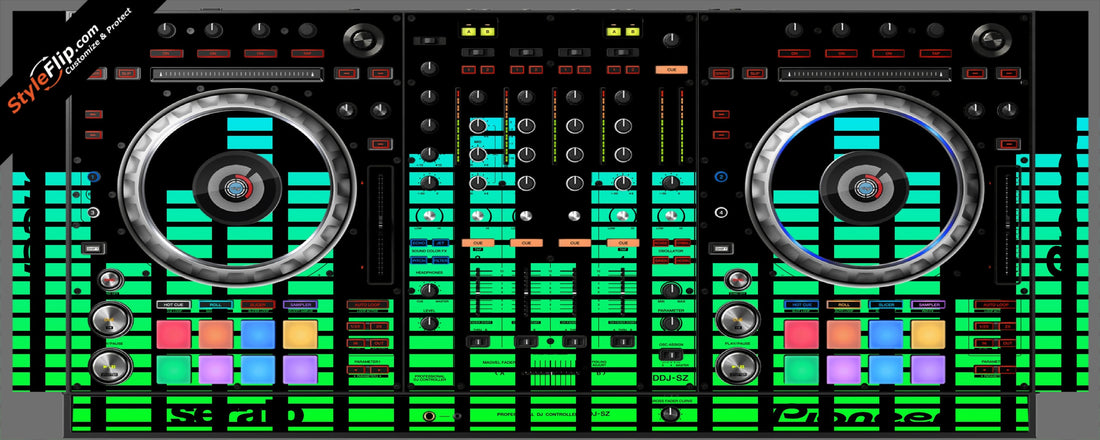Toggle SLIP mode on right deck
The height and width of the screenshot is (440, 1100).
[x=755, y=73]
